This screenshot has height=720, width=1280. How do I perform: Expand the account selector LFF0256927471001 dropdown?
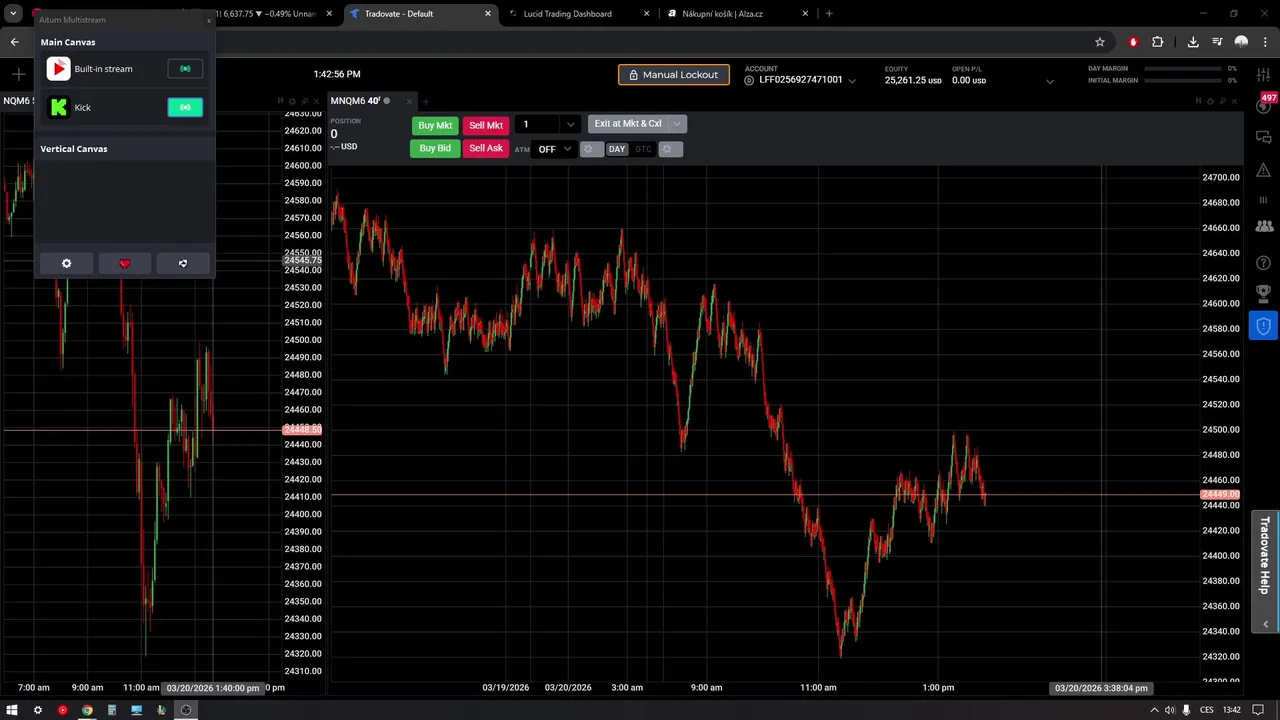(852, 81)
